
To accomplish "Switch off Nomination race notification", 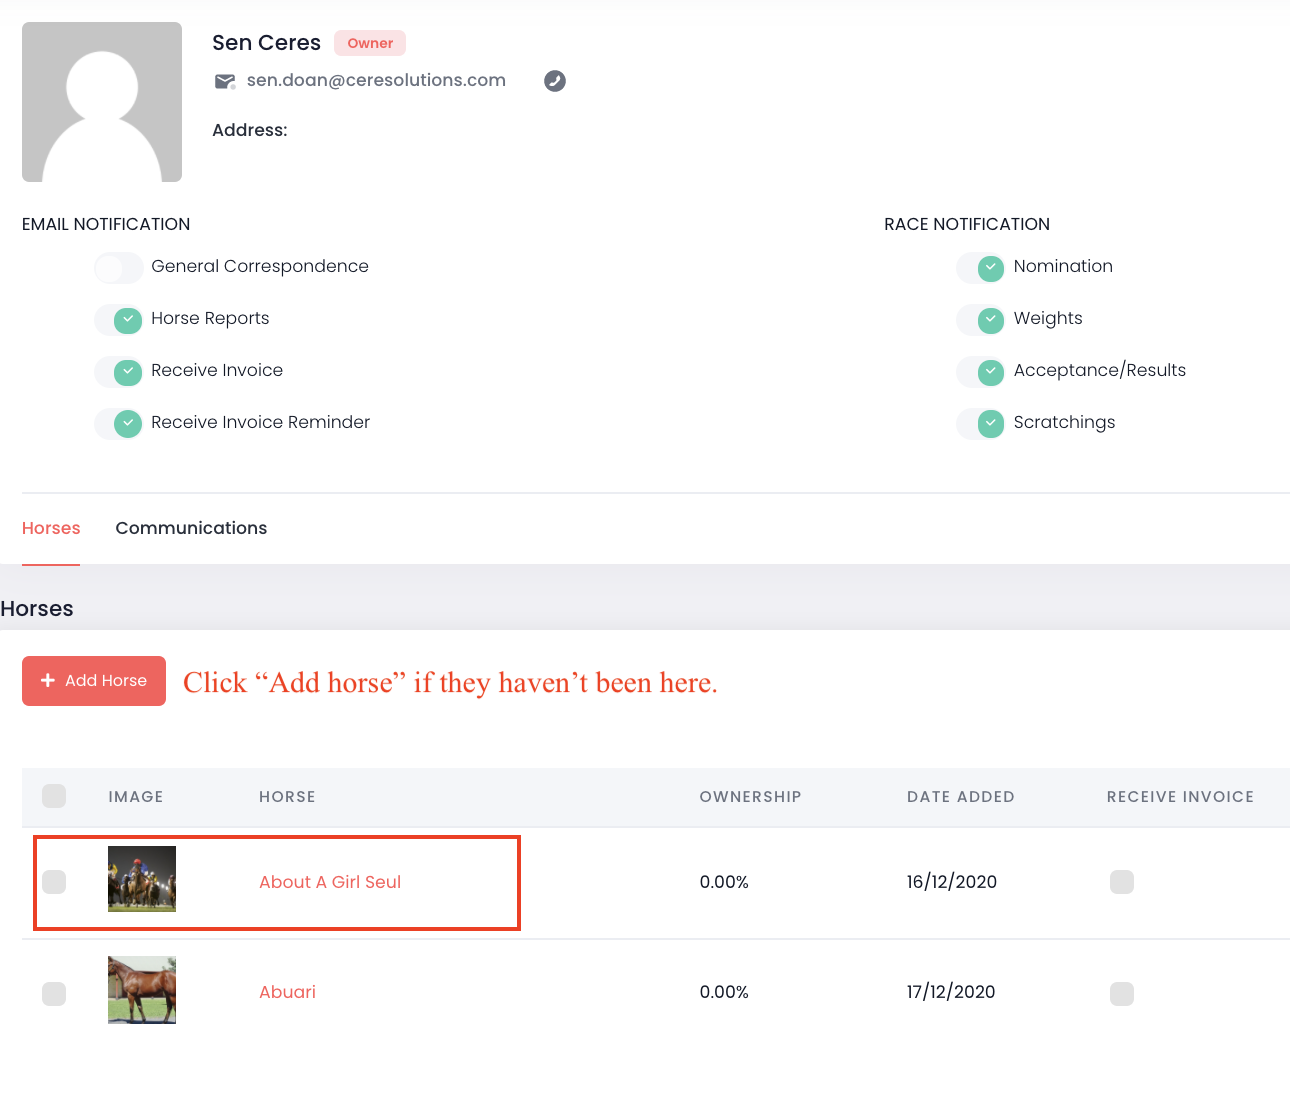I will (980, 268).
